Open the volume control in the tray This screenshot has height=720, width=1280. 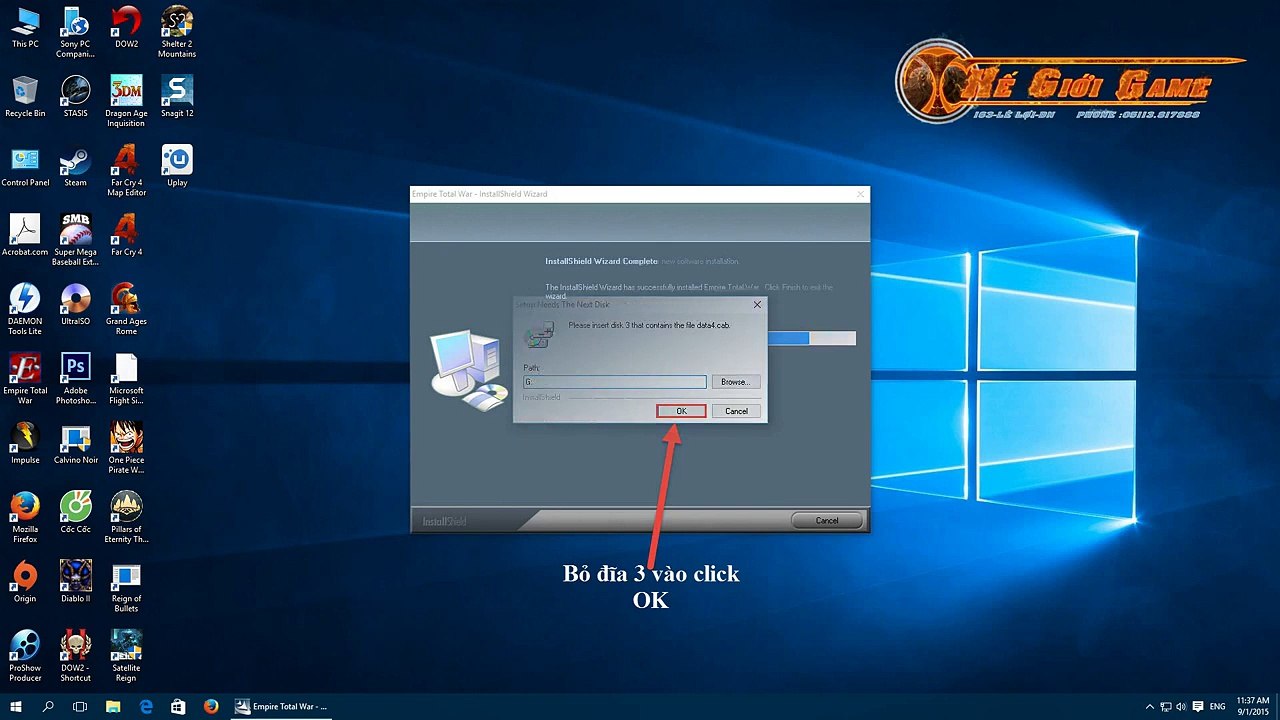point(1182,707)
